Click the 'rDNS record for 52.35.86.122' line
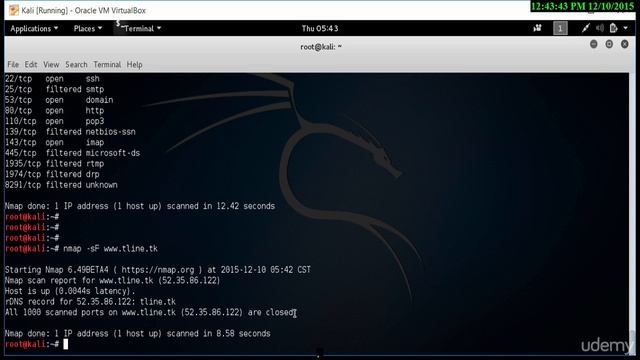This screenshot has width=640, height=360. click(90, 302)
